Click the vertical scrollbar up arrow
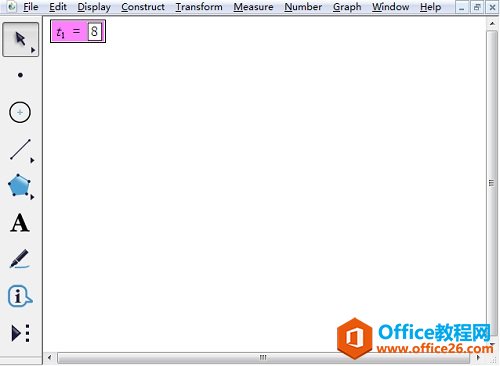Image resolution: width=500 pixels, height=366 pixels. pyautogui.click(x=492, y=23)
